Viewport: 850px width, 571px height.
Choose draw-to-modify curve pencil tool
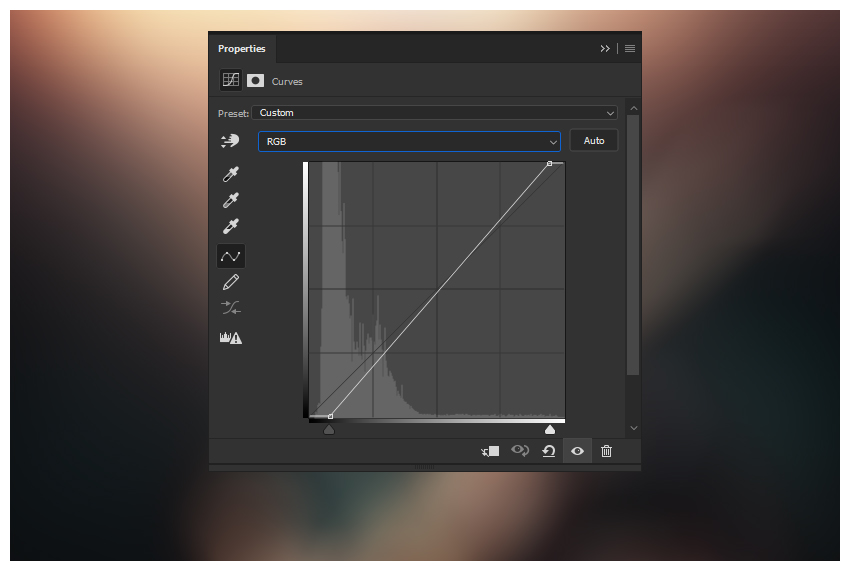click(x=230, y=282)
